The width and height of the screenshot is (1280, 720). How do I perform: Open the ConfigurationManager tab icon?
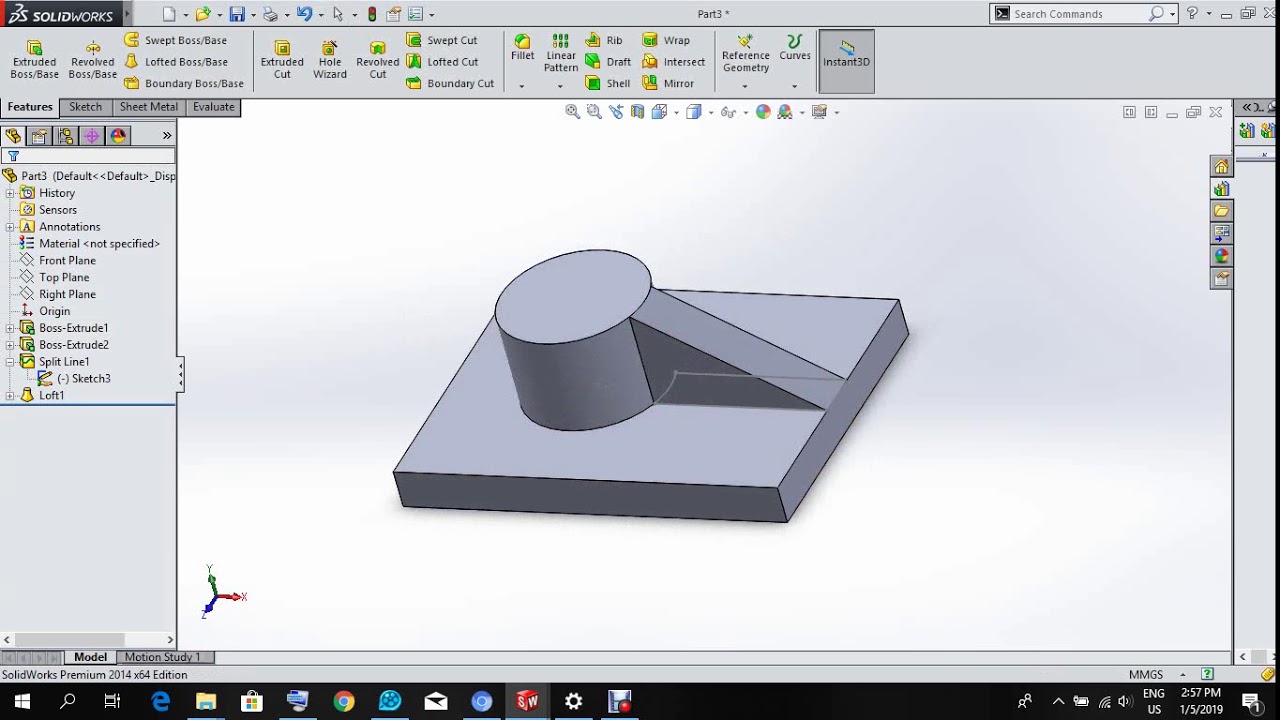click(x=65, y=136)
